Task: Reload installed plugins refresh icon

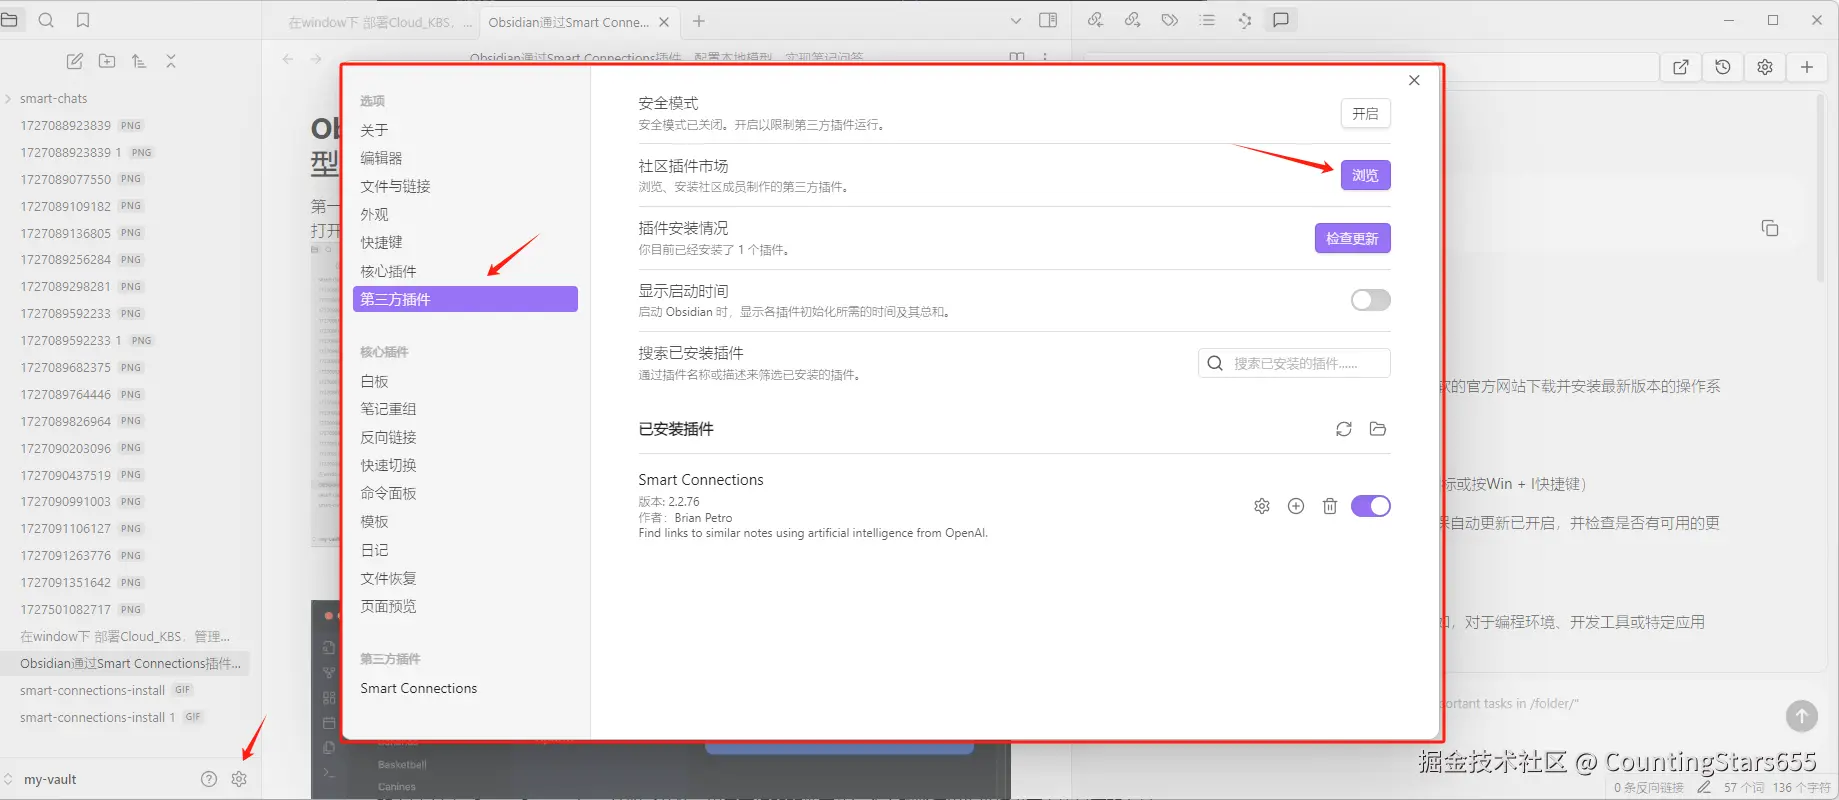Action: 1344,429
